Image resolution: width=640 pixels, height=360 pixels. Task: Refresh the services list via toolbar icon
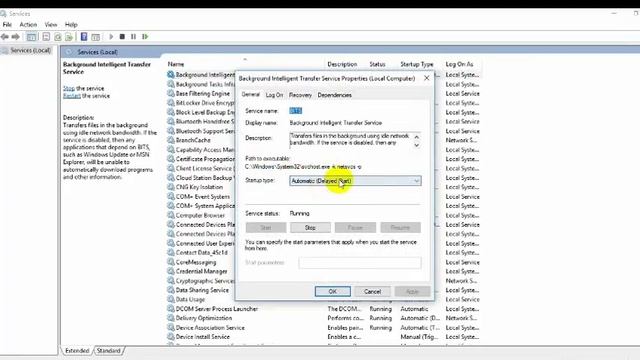(58, 37)
